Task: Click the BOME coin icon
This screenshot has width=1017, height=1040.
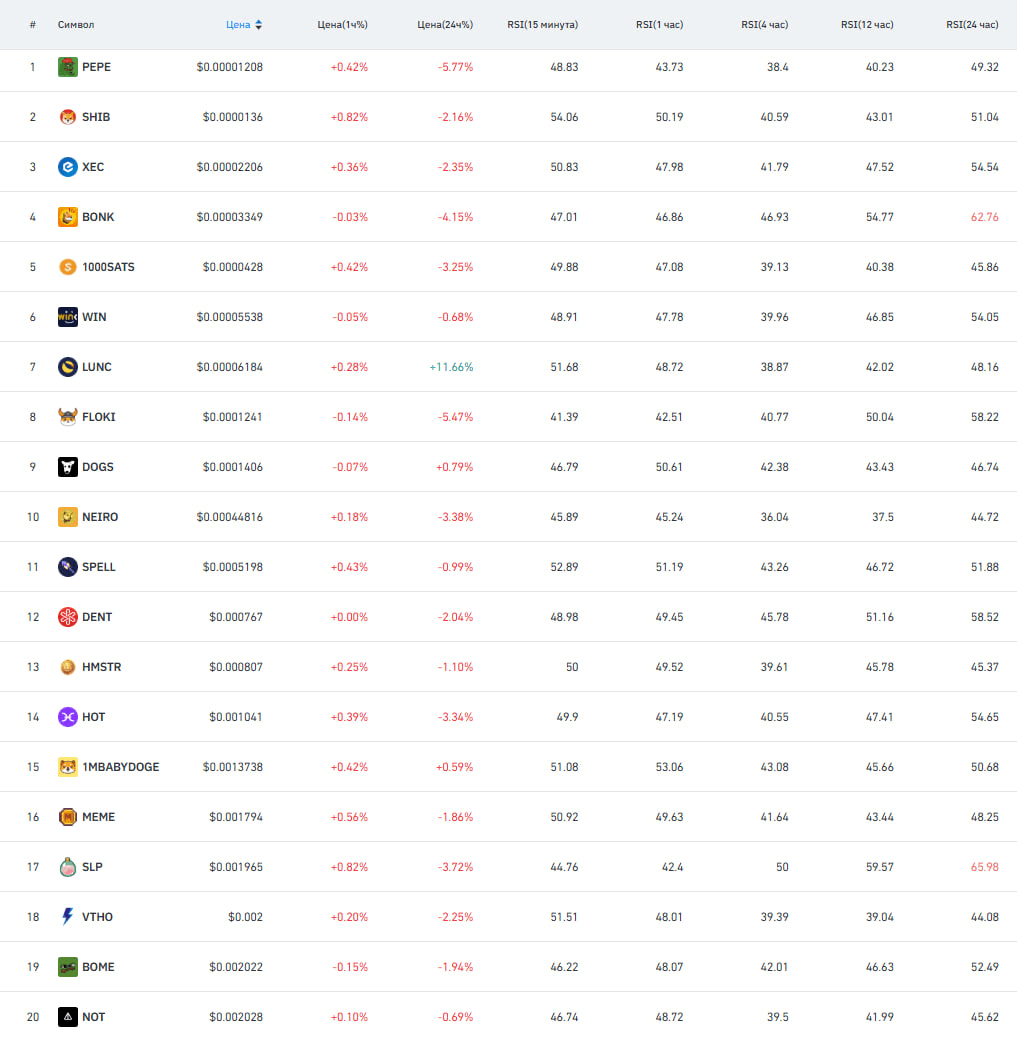Action: [x=68, y=967]
